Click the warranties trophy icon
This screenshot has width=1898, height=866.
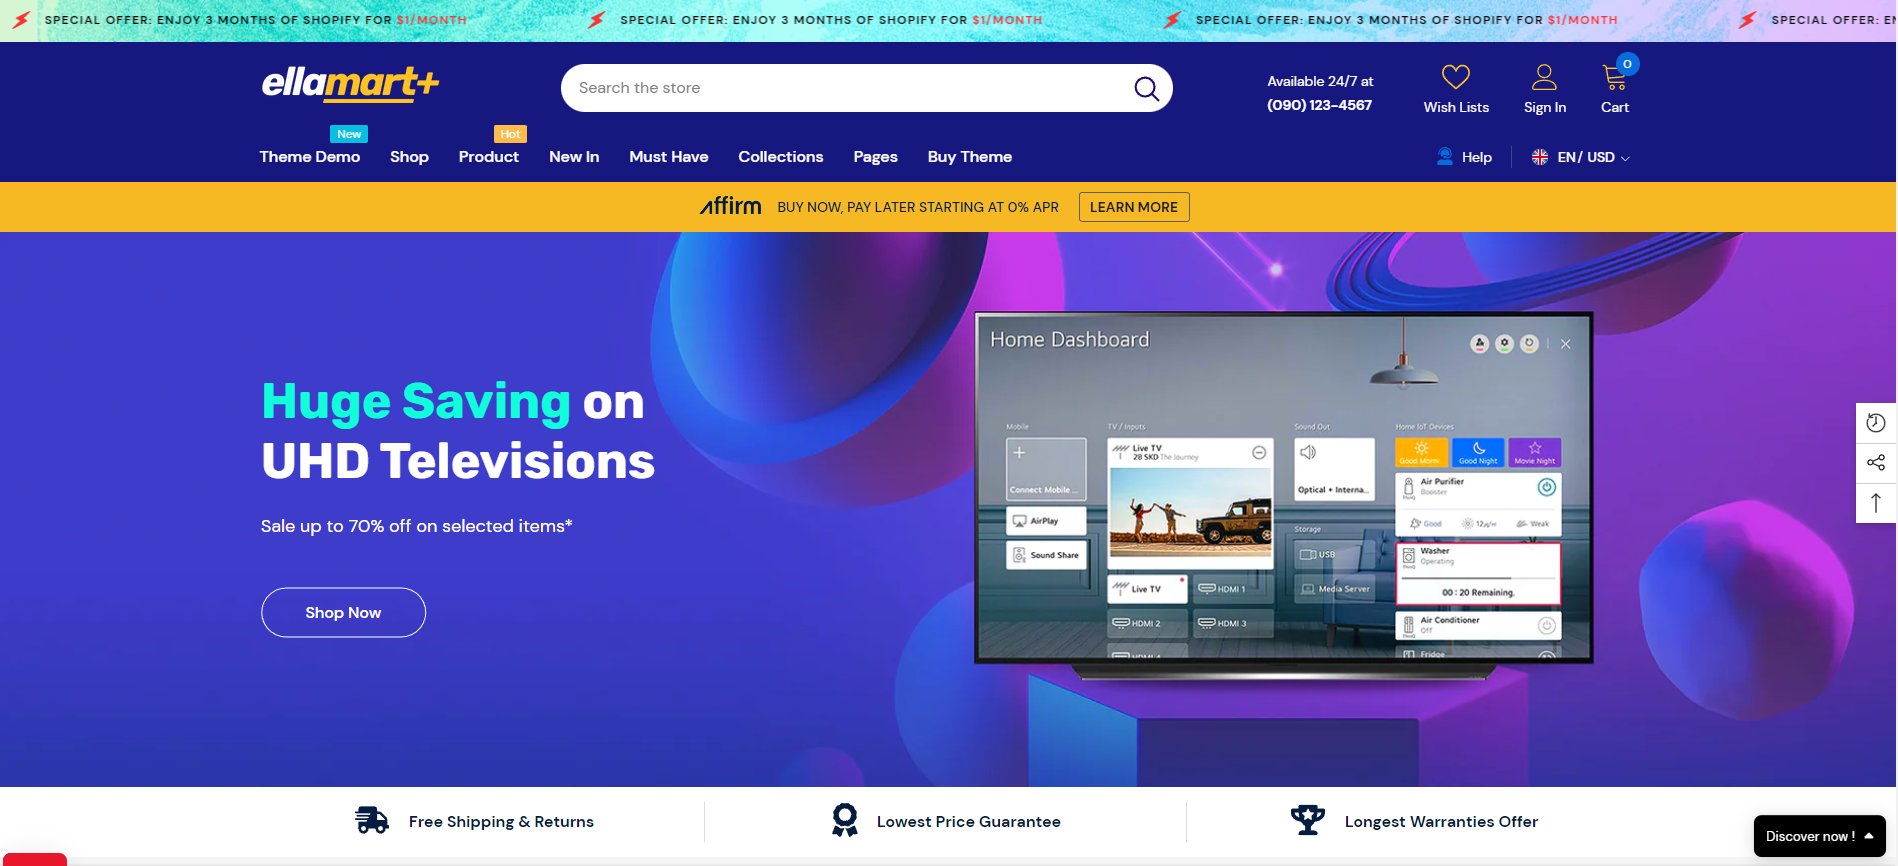(1307, 820)
